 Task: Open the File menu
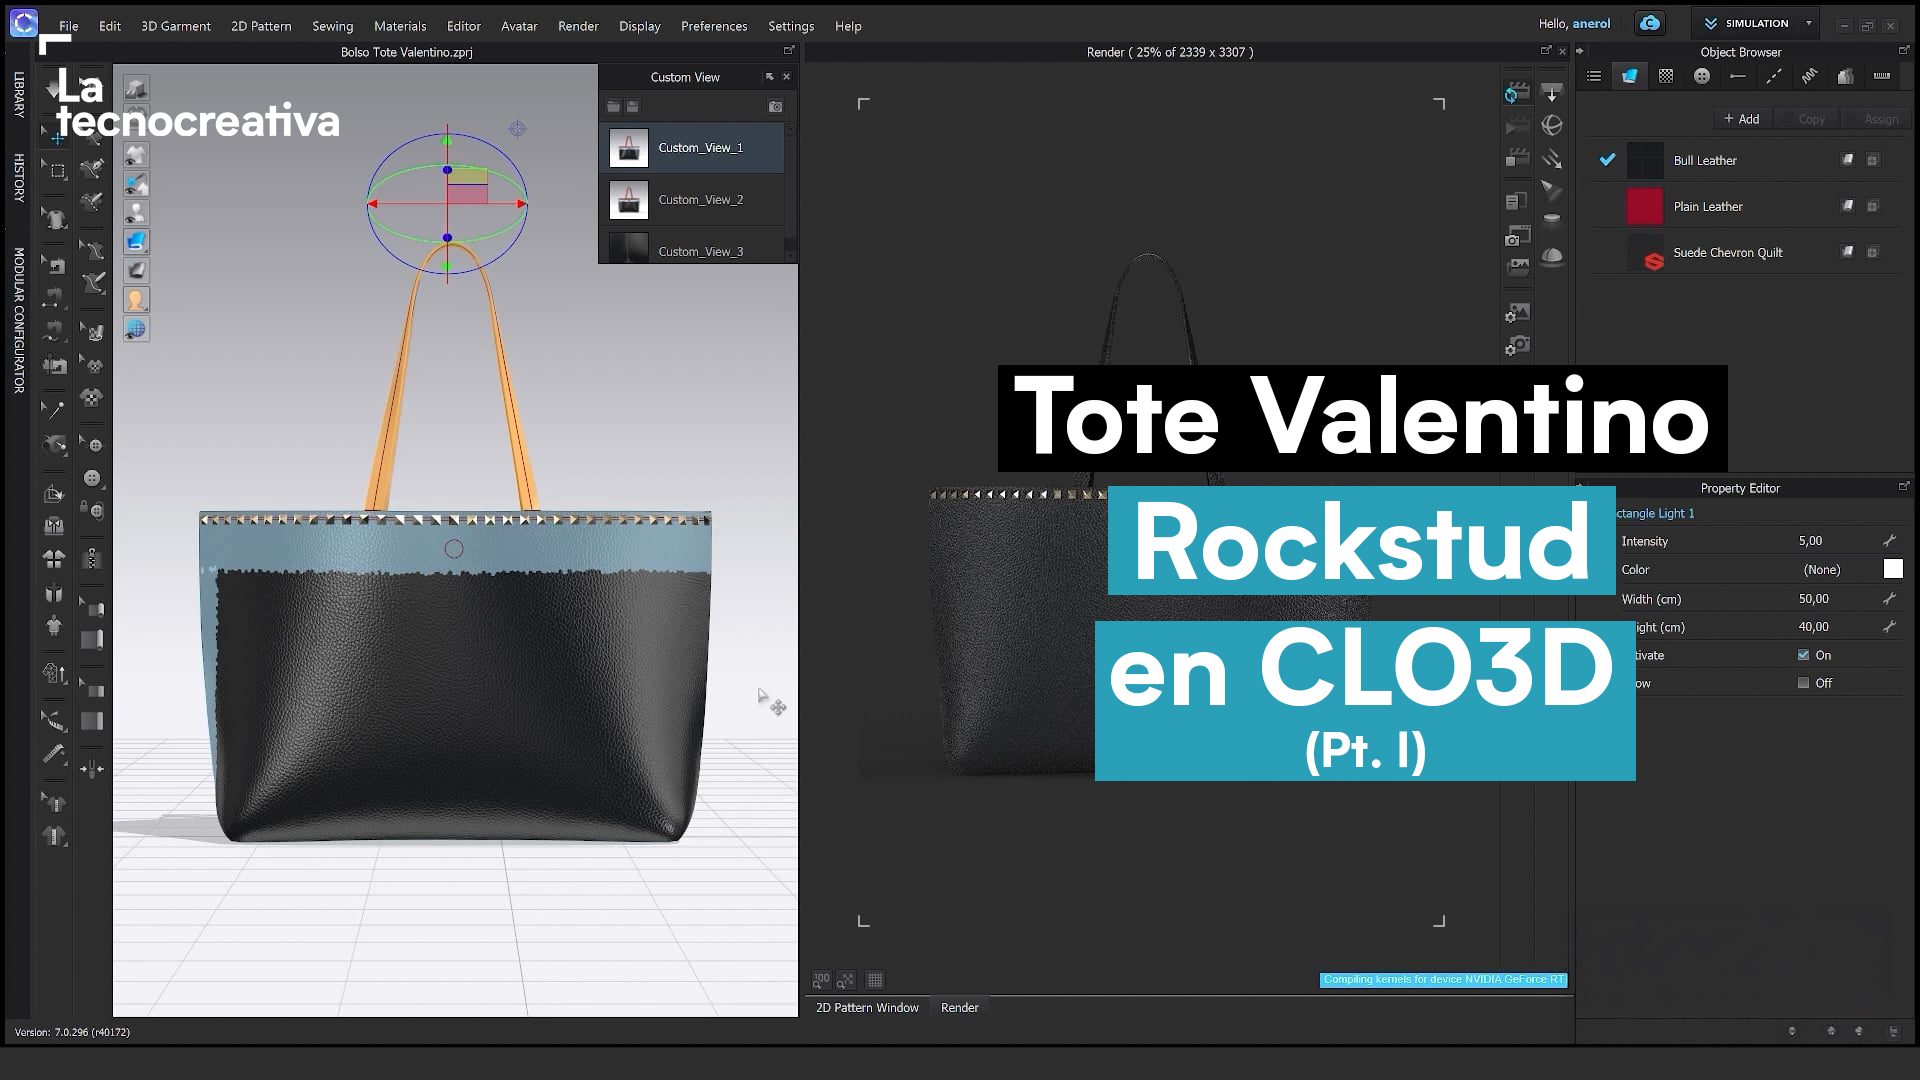69,26
